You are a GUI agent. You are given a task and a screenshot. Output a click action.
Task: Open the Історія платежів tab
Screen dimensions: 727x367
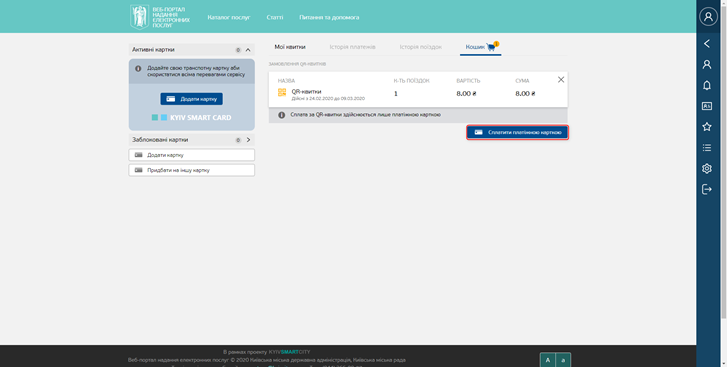pyautogui.click(x=352, y=47)
